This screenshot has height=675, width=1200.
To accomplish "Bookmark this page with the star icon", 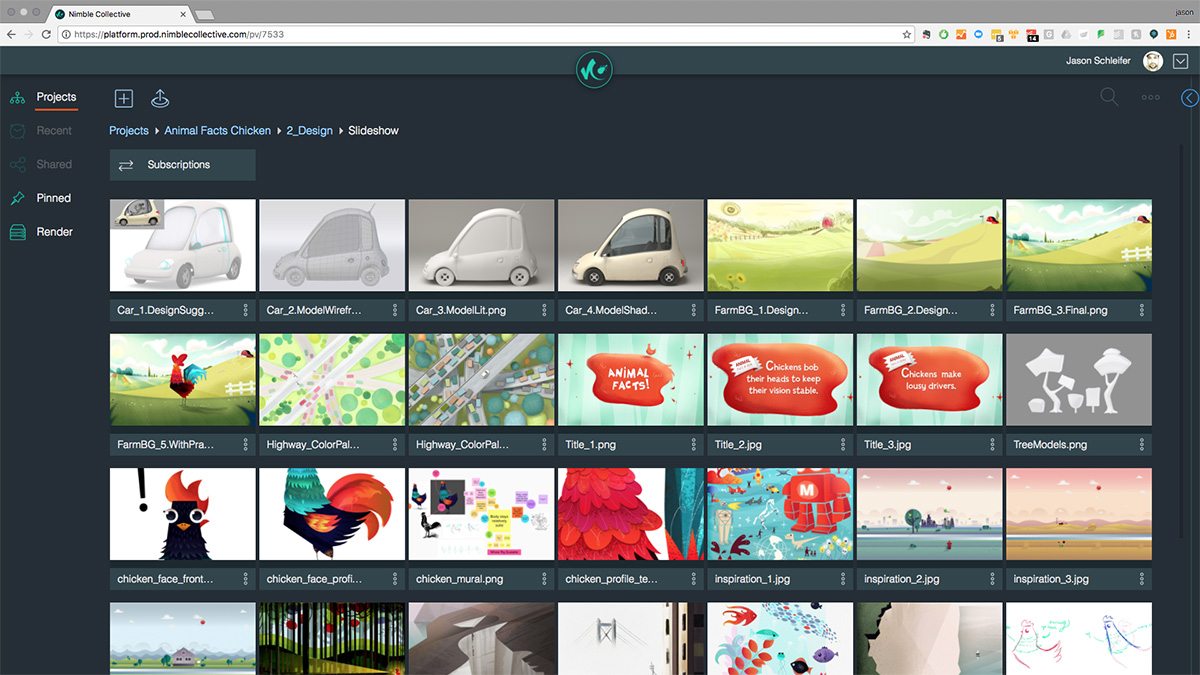I will (x=906, y=34).
